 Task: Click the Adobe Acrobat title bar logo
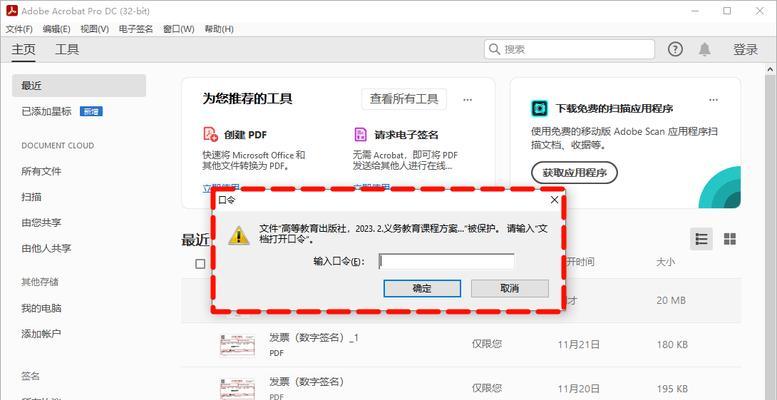point(12,10)
